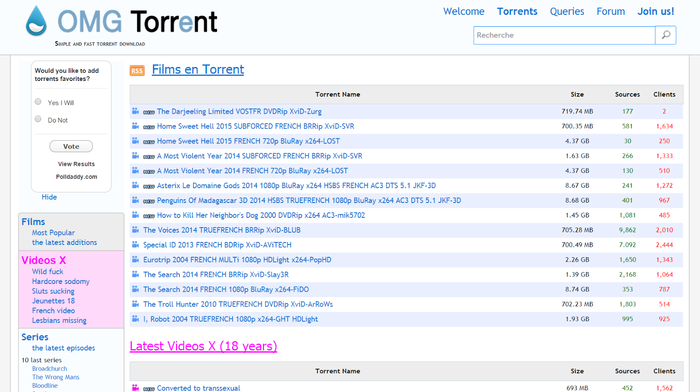This screenshot has height=392, width=700.
Task: Click film icon beside The Darjeeling Limited
Action: click(135, 111)
